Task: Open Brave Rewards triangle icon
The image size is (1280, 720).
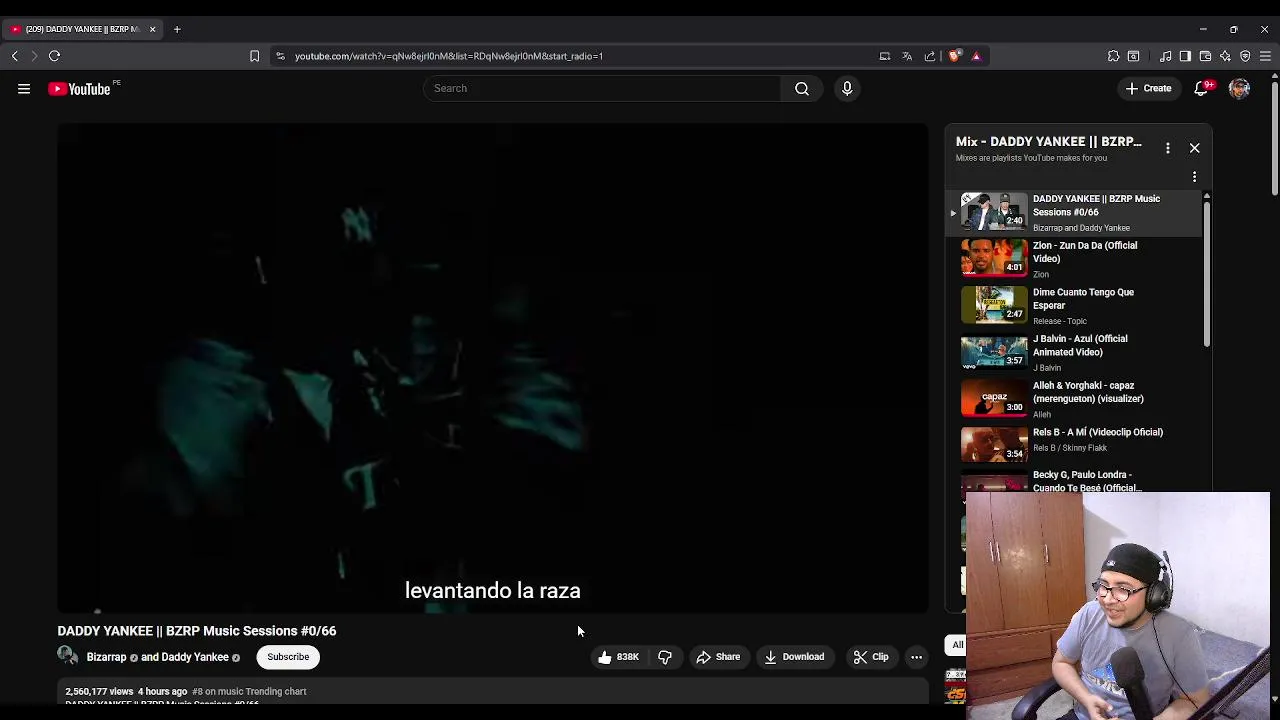Action: click(x=976, y=56)
